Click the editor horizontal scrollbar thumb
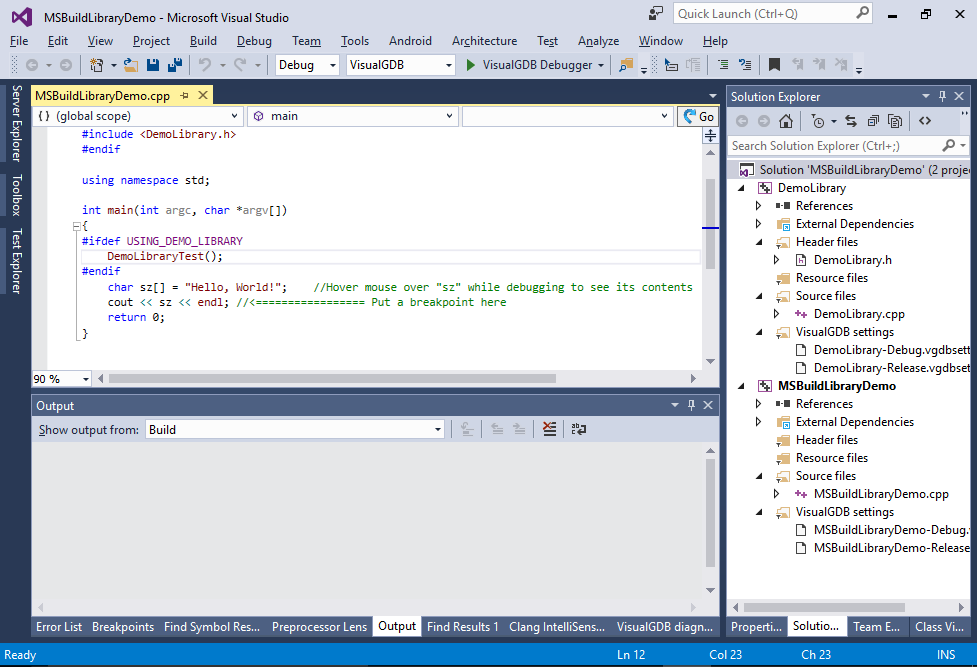The image size is (977, 667). 332,378
